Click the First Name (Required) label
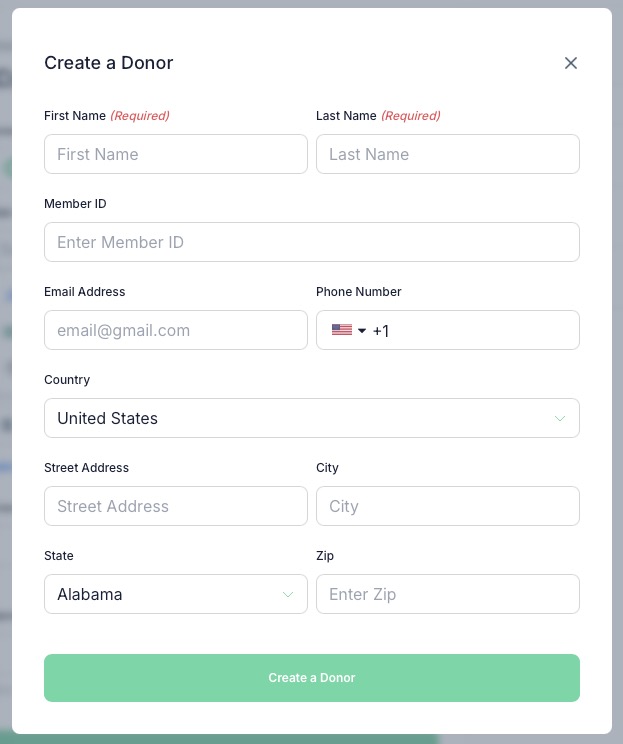The image size is (623, 744). (107, 116)
